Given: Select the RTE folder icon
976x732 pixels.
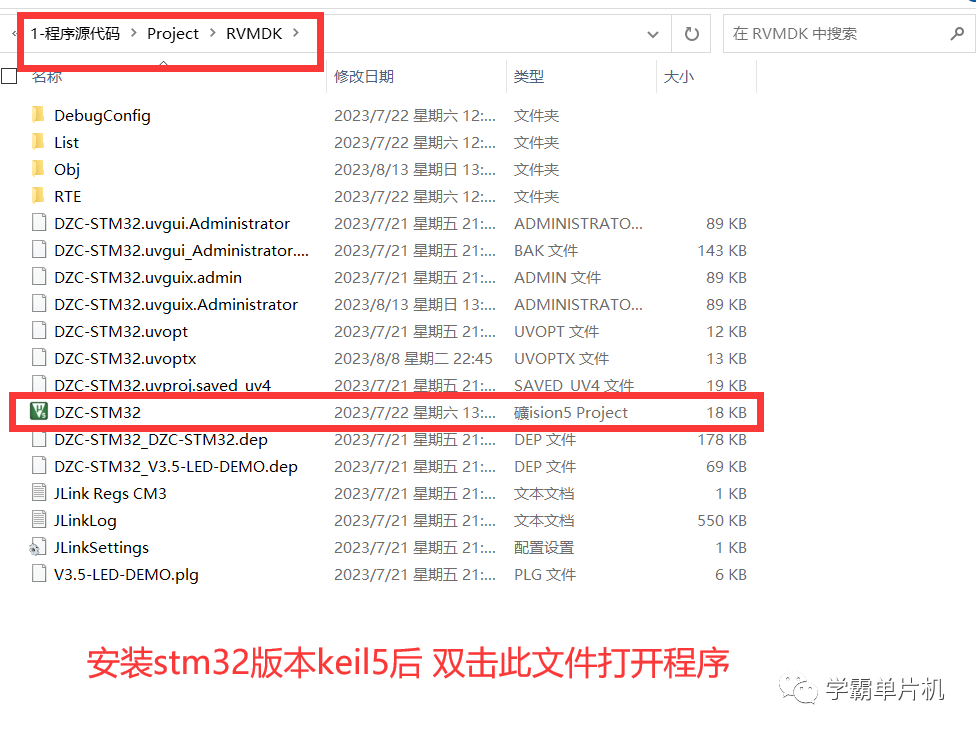Looking at the screenshot, I should pos(39,196).
